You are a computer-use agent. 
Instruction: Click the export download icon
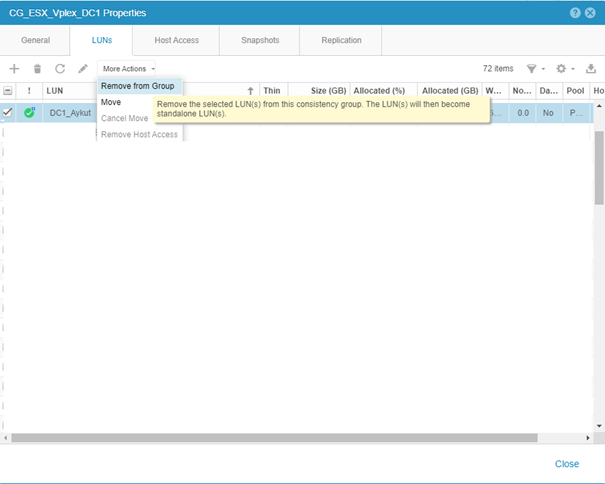(591, 69)
